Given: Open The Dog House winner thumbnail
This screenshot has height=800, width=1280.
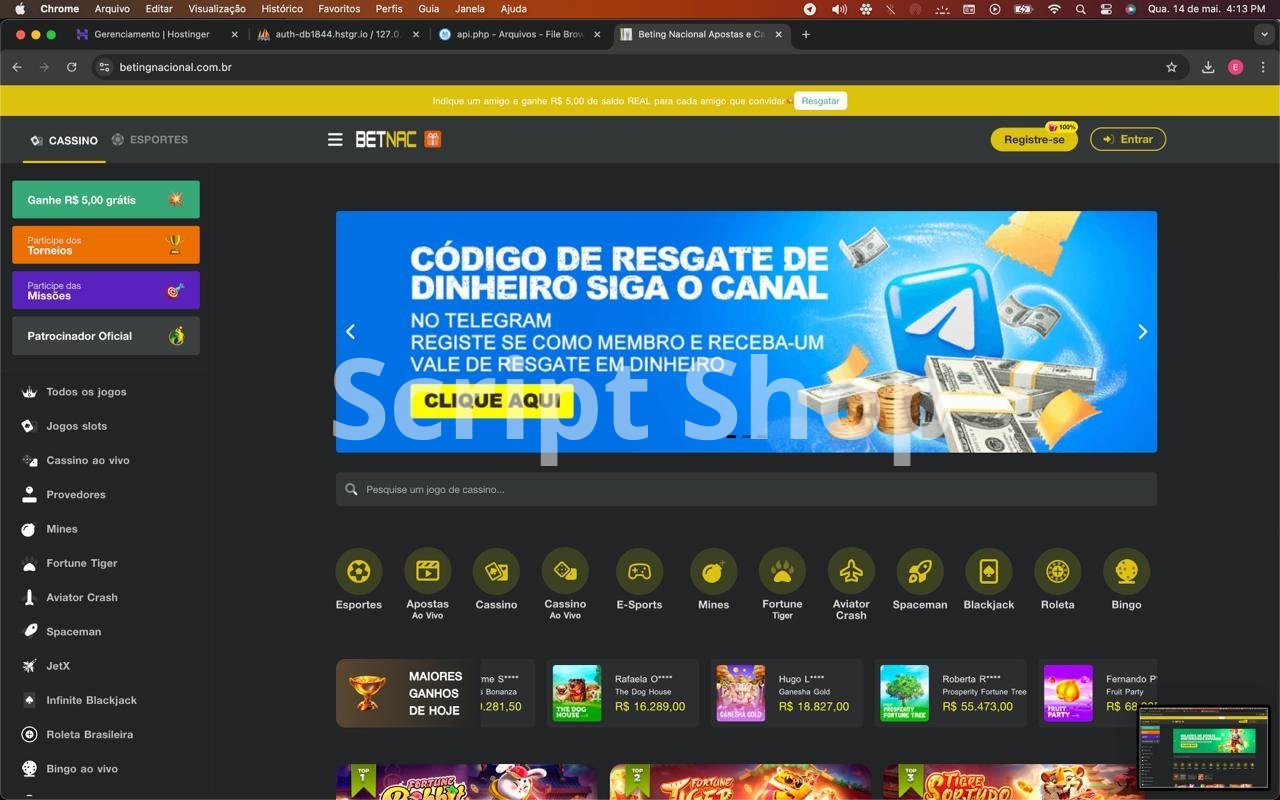Looking at the screenshot, I should (x=577, y=693).
